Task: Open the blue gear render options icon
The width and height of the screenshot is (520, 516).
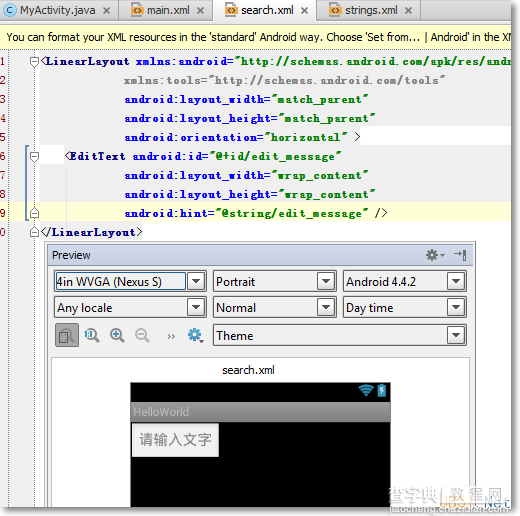Action: click(195, 335)
